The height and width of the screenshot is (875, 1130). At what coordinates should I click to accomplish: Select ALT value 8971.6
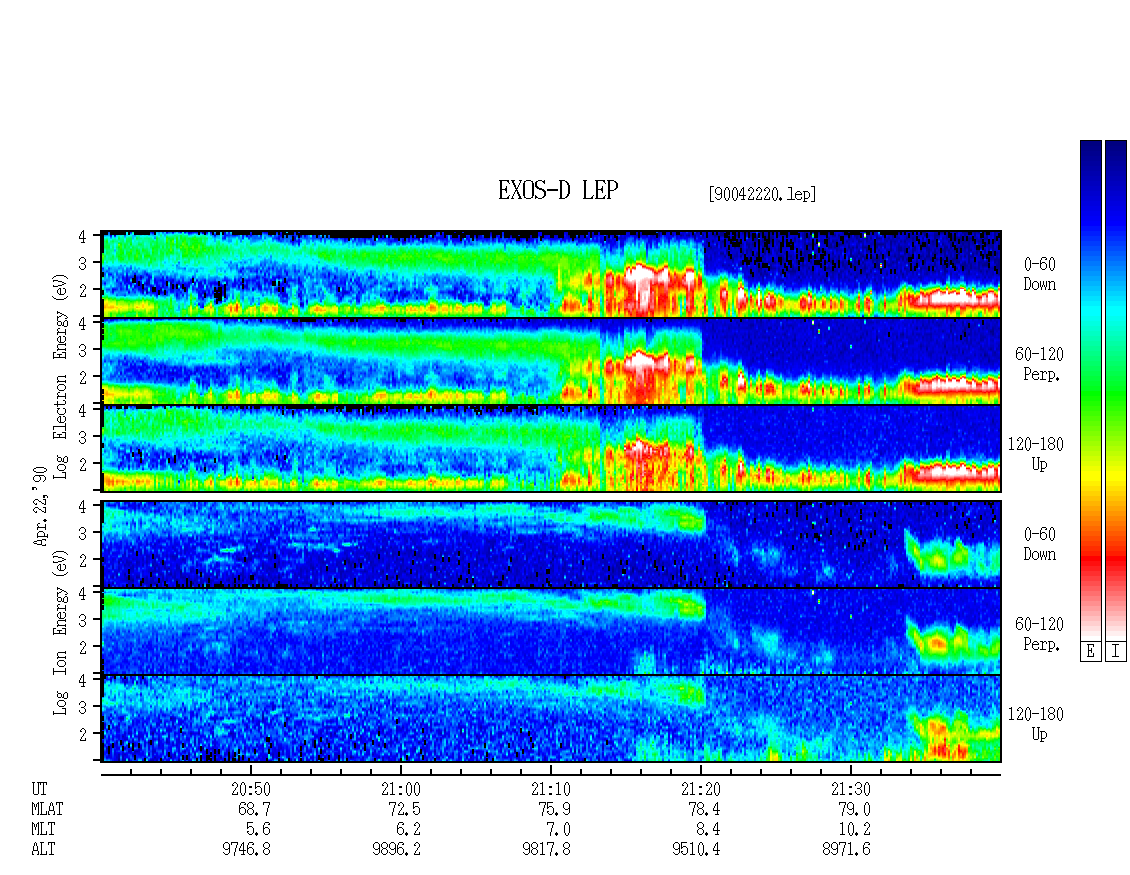(x=846, y=850)
